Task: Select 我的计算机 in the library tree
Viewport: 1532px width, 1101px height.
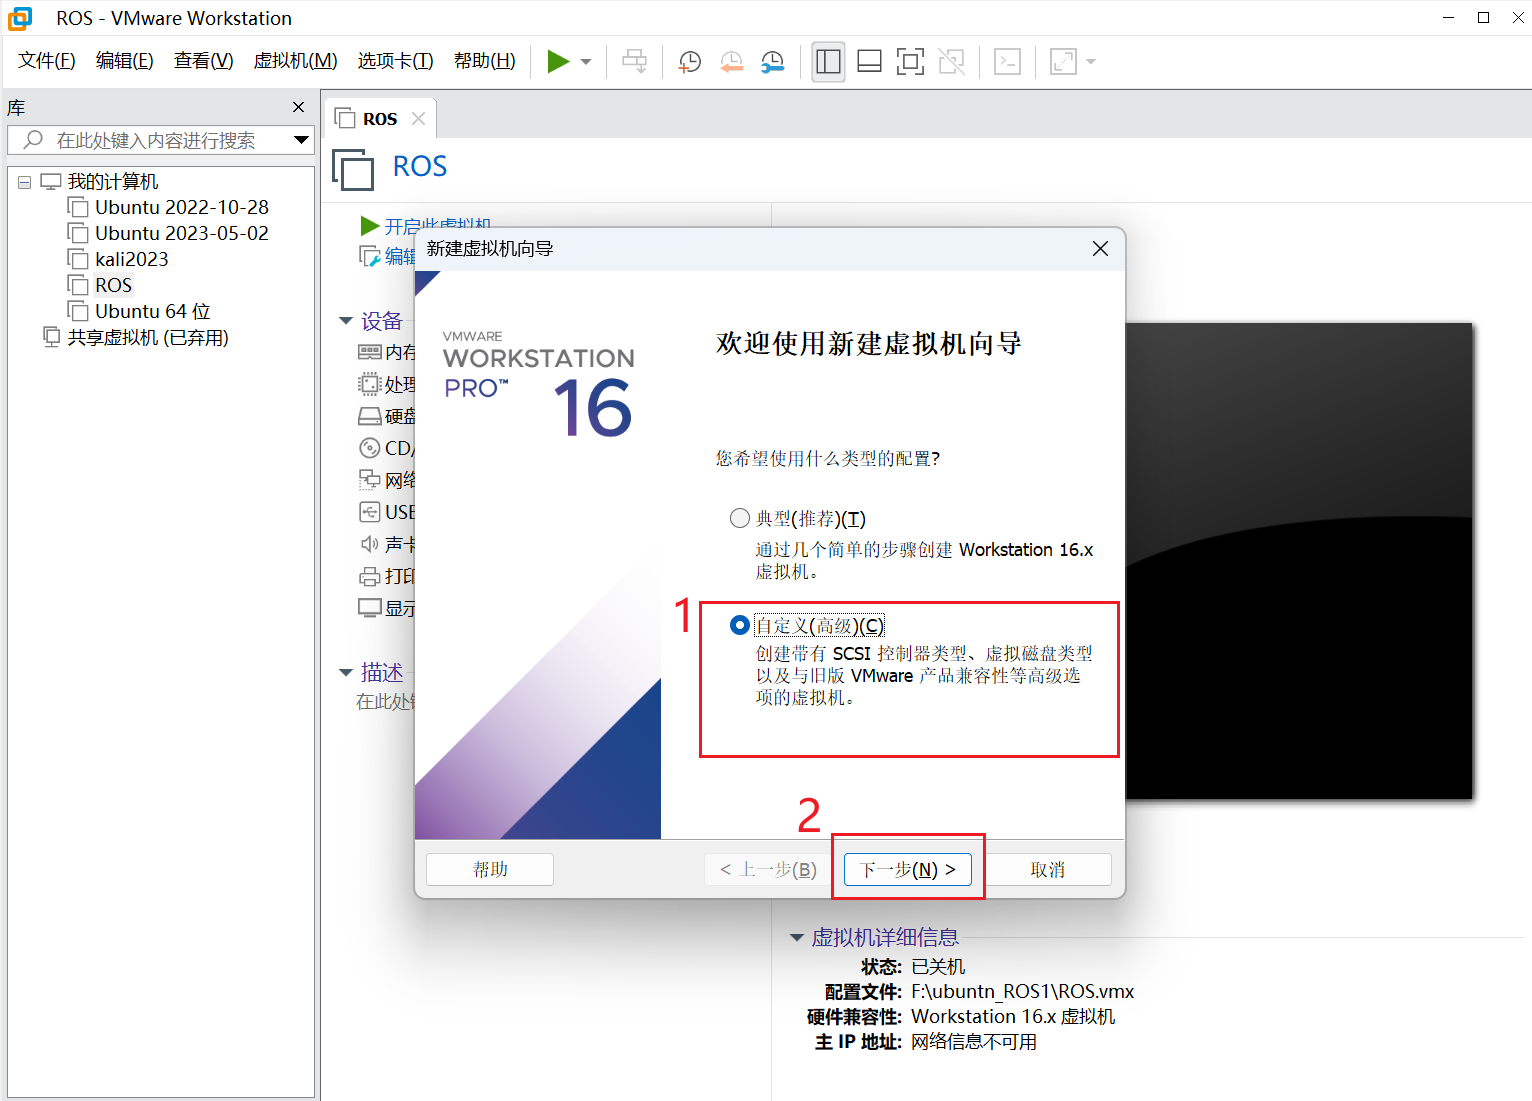Action: click(x=113, y=181)
